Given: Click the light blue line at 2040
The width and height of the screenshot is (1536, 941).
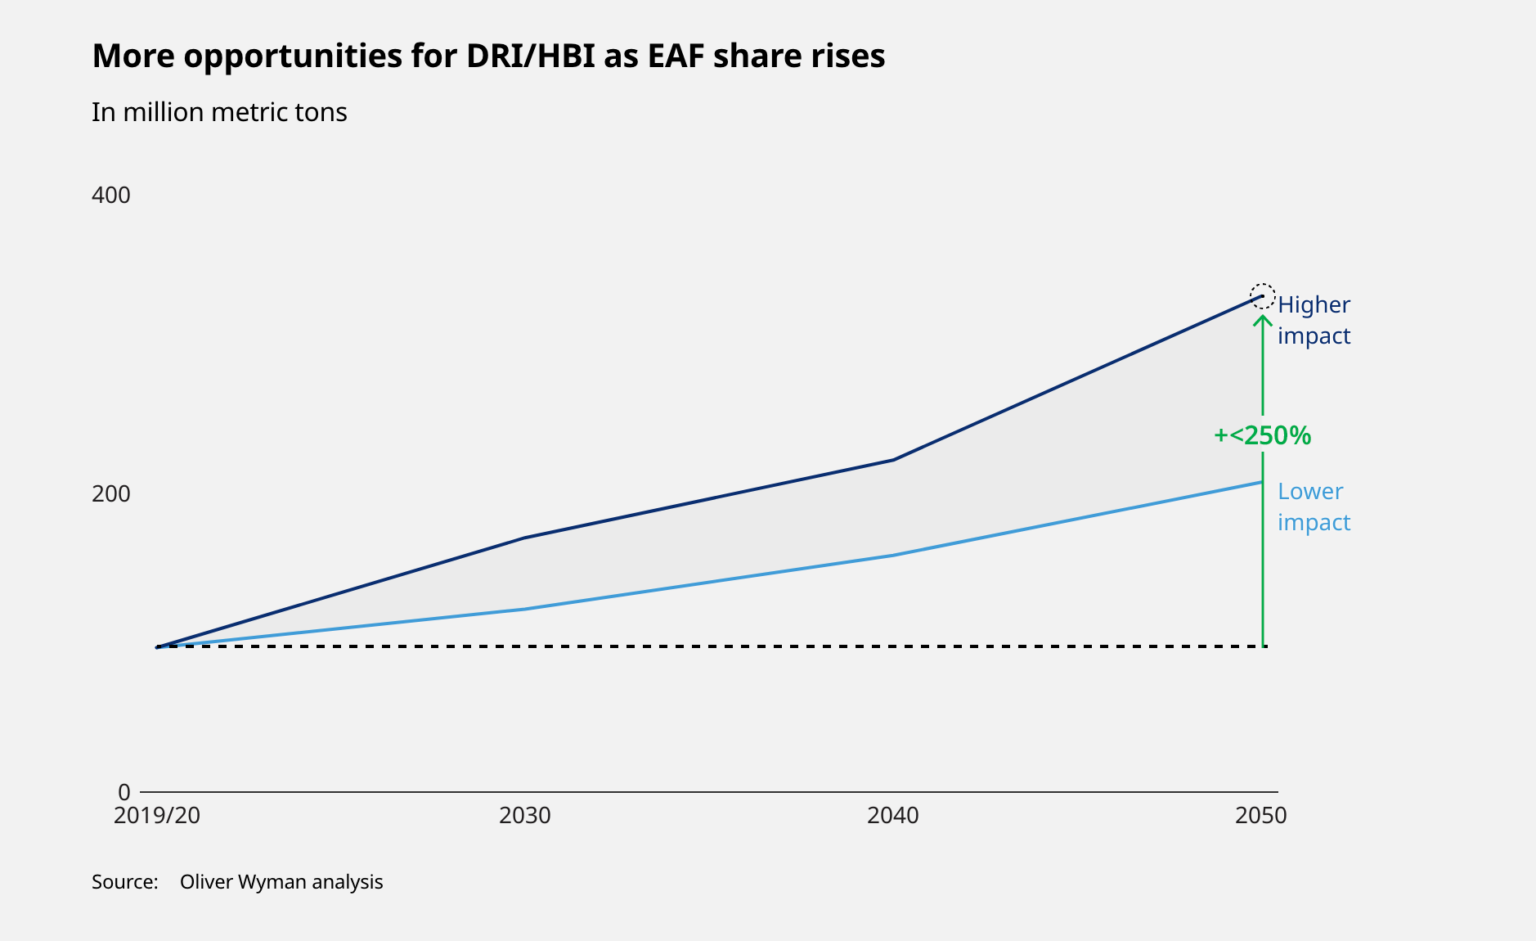Looking at the screenshot, I should click(x=893, y=555).
